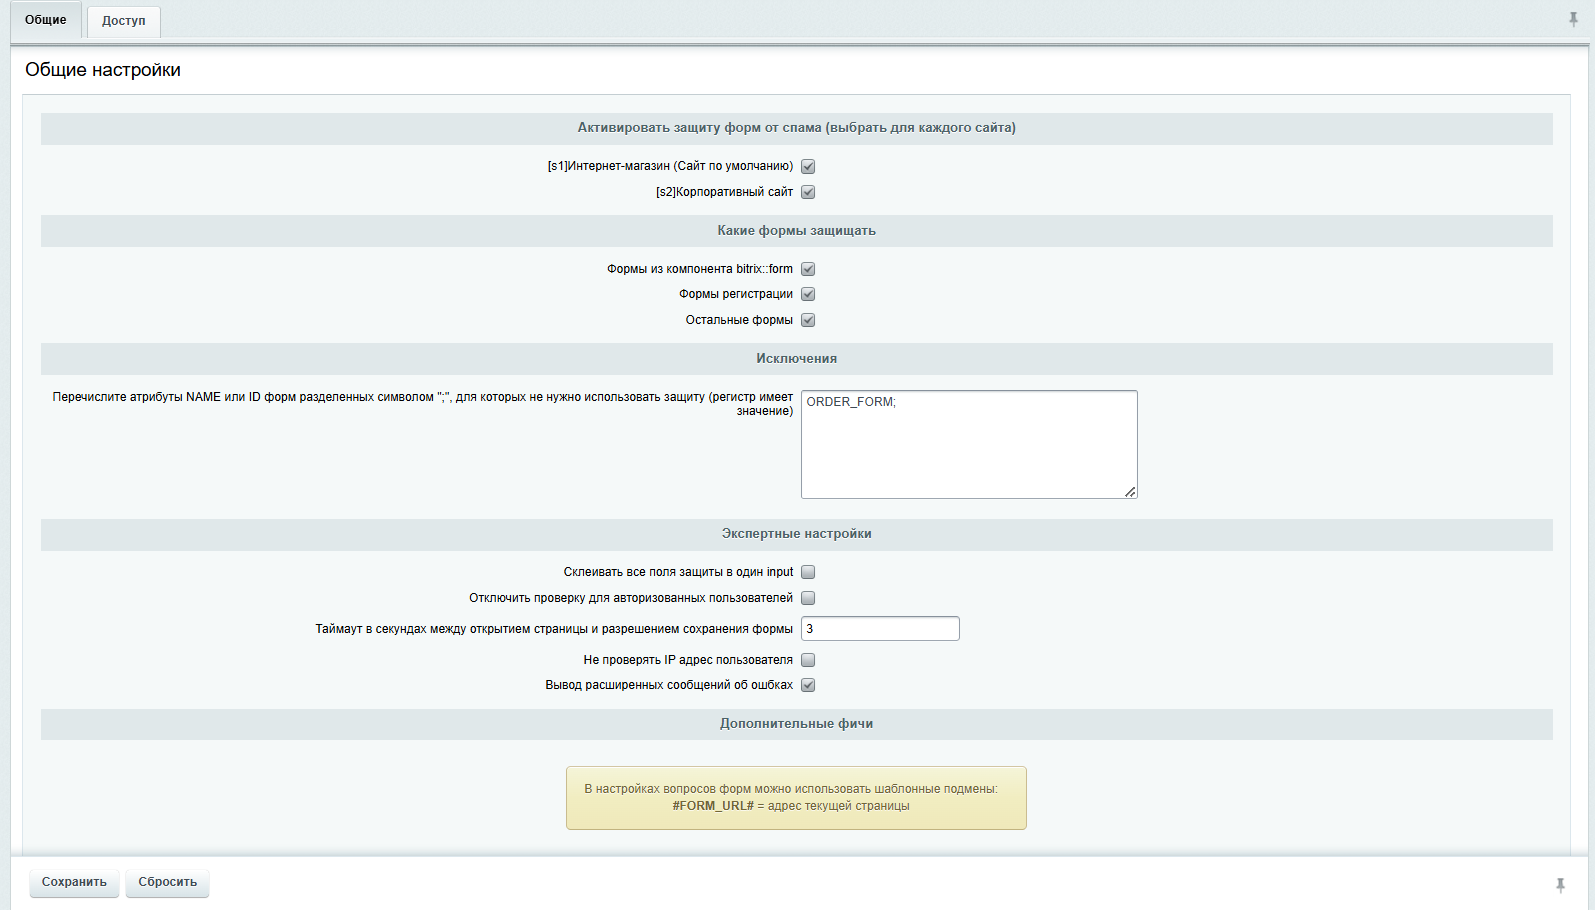Toggle the [s1]Интернет-магазин site checkbox
1595x910 pixels.
[x=808, y=167]
